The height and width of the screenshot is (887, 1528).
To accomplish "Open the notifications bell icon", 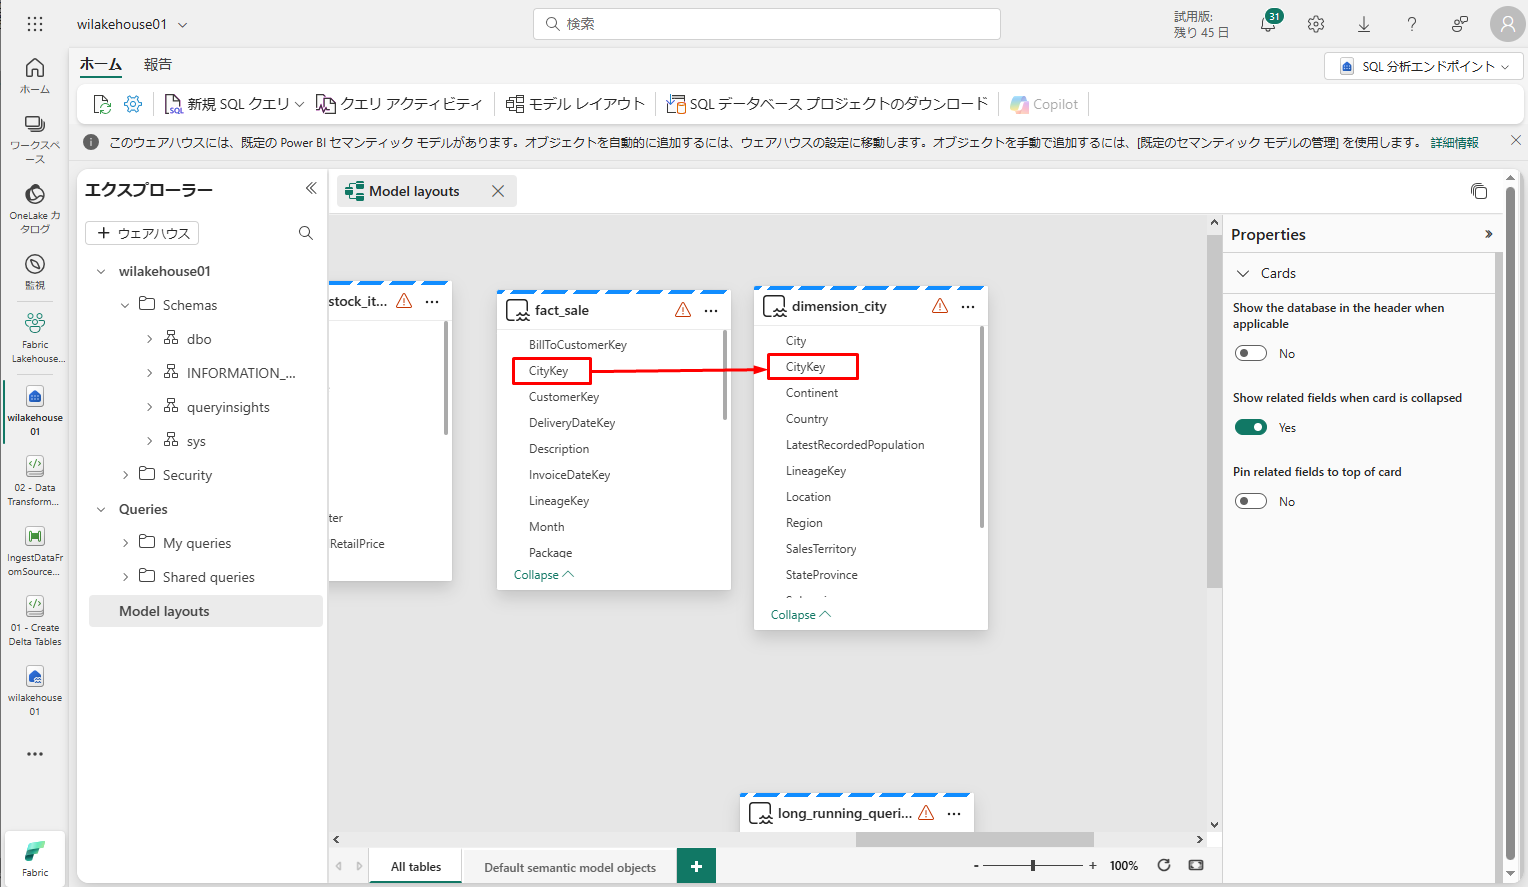I will point(1267,25).
